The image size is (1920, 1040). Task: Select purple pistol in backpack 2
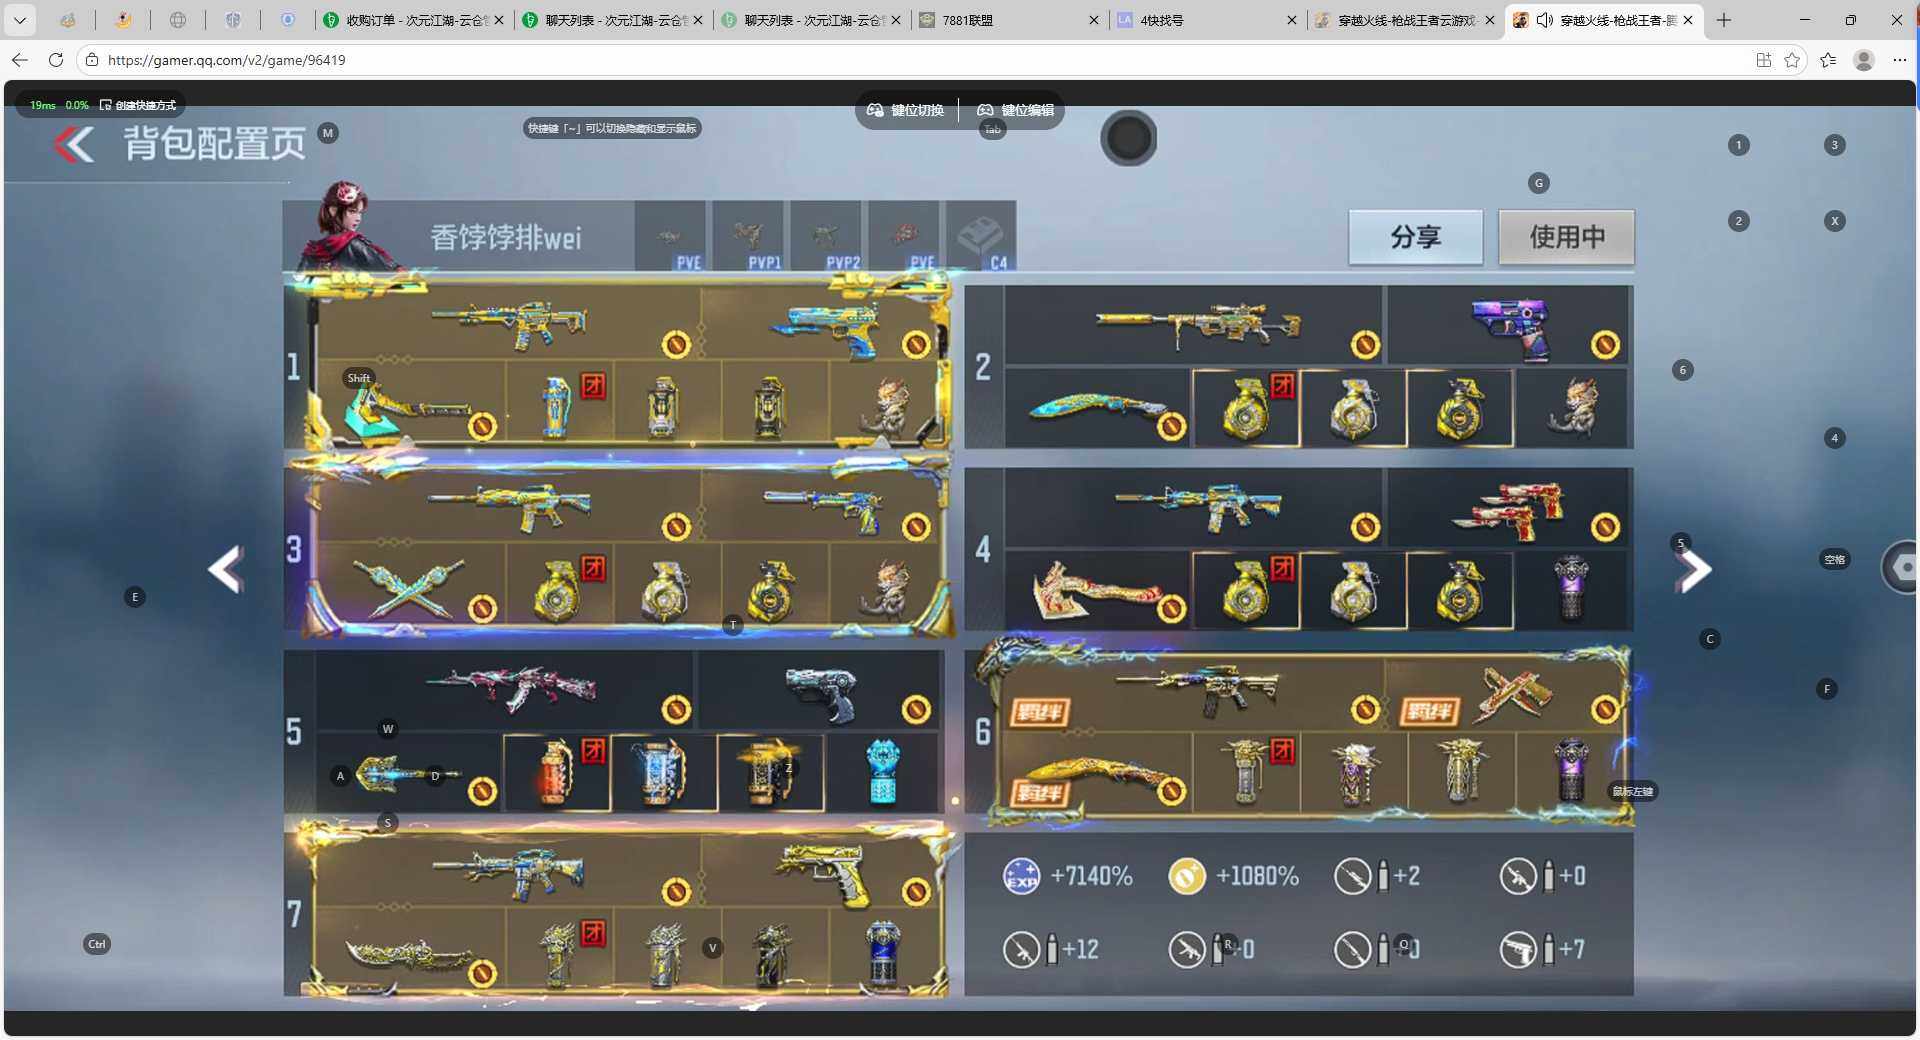tap(1511, 327)
